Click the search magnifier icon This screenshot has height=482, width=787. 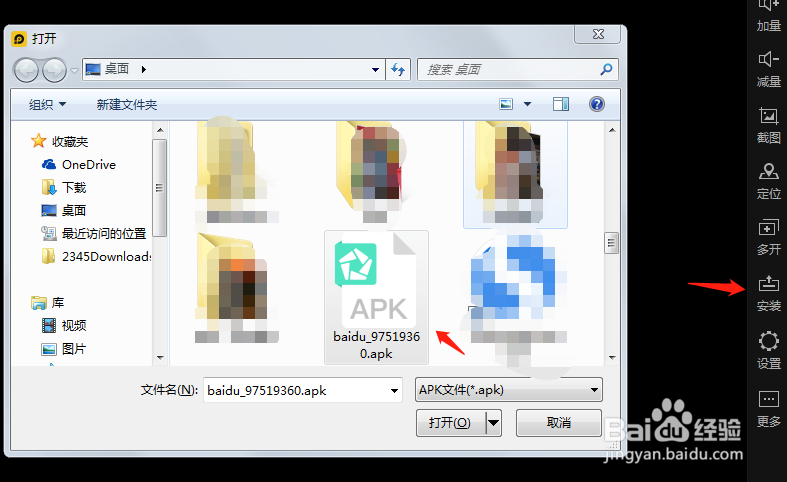pyautogui.click(x=606, y=69)
